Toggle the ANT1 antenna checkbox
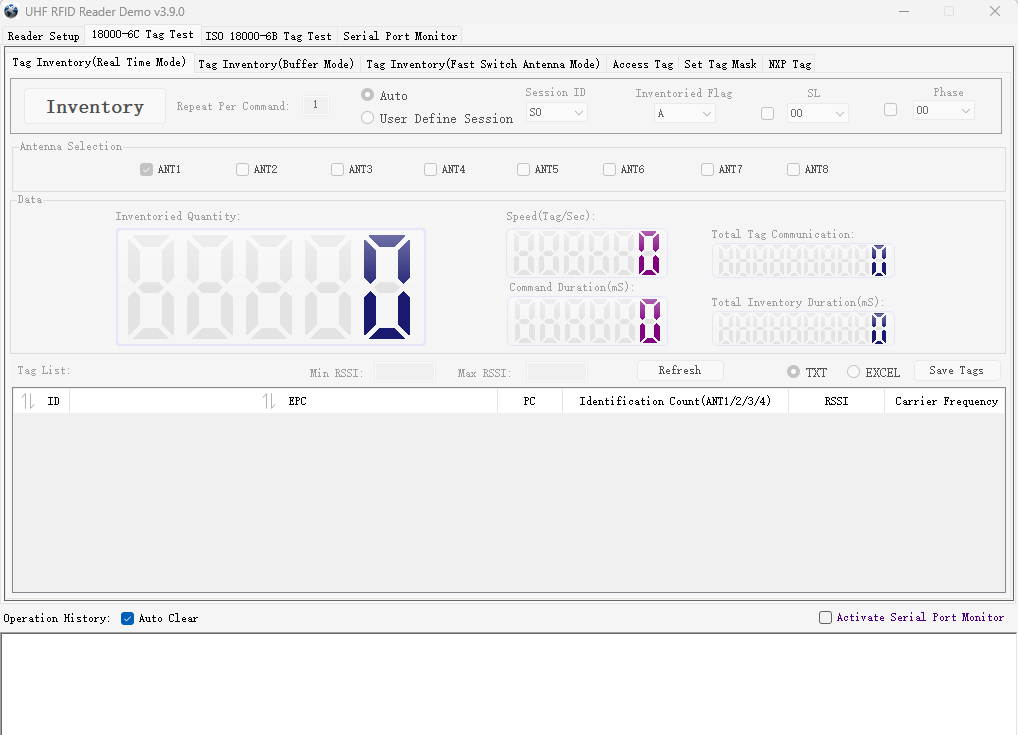Image resolution: width=1018 pixels, height=735 pixels. (x=146, y=169)
